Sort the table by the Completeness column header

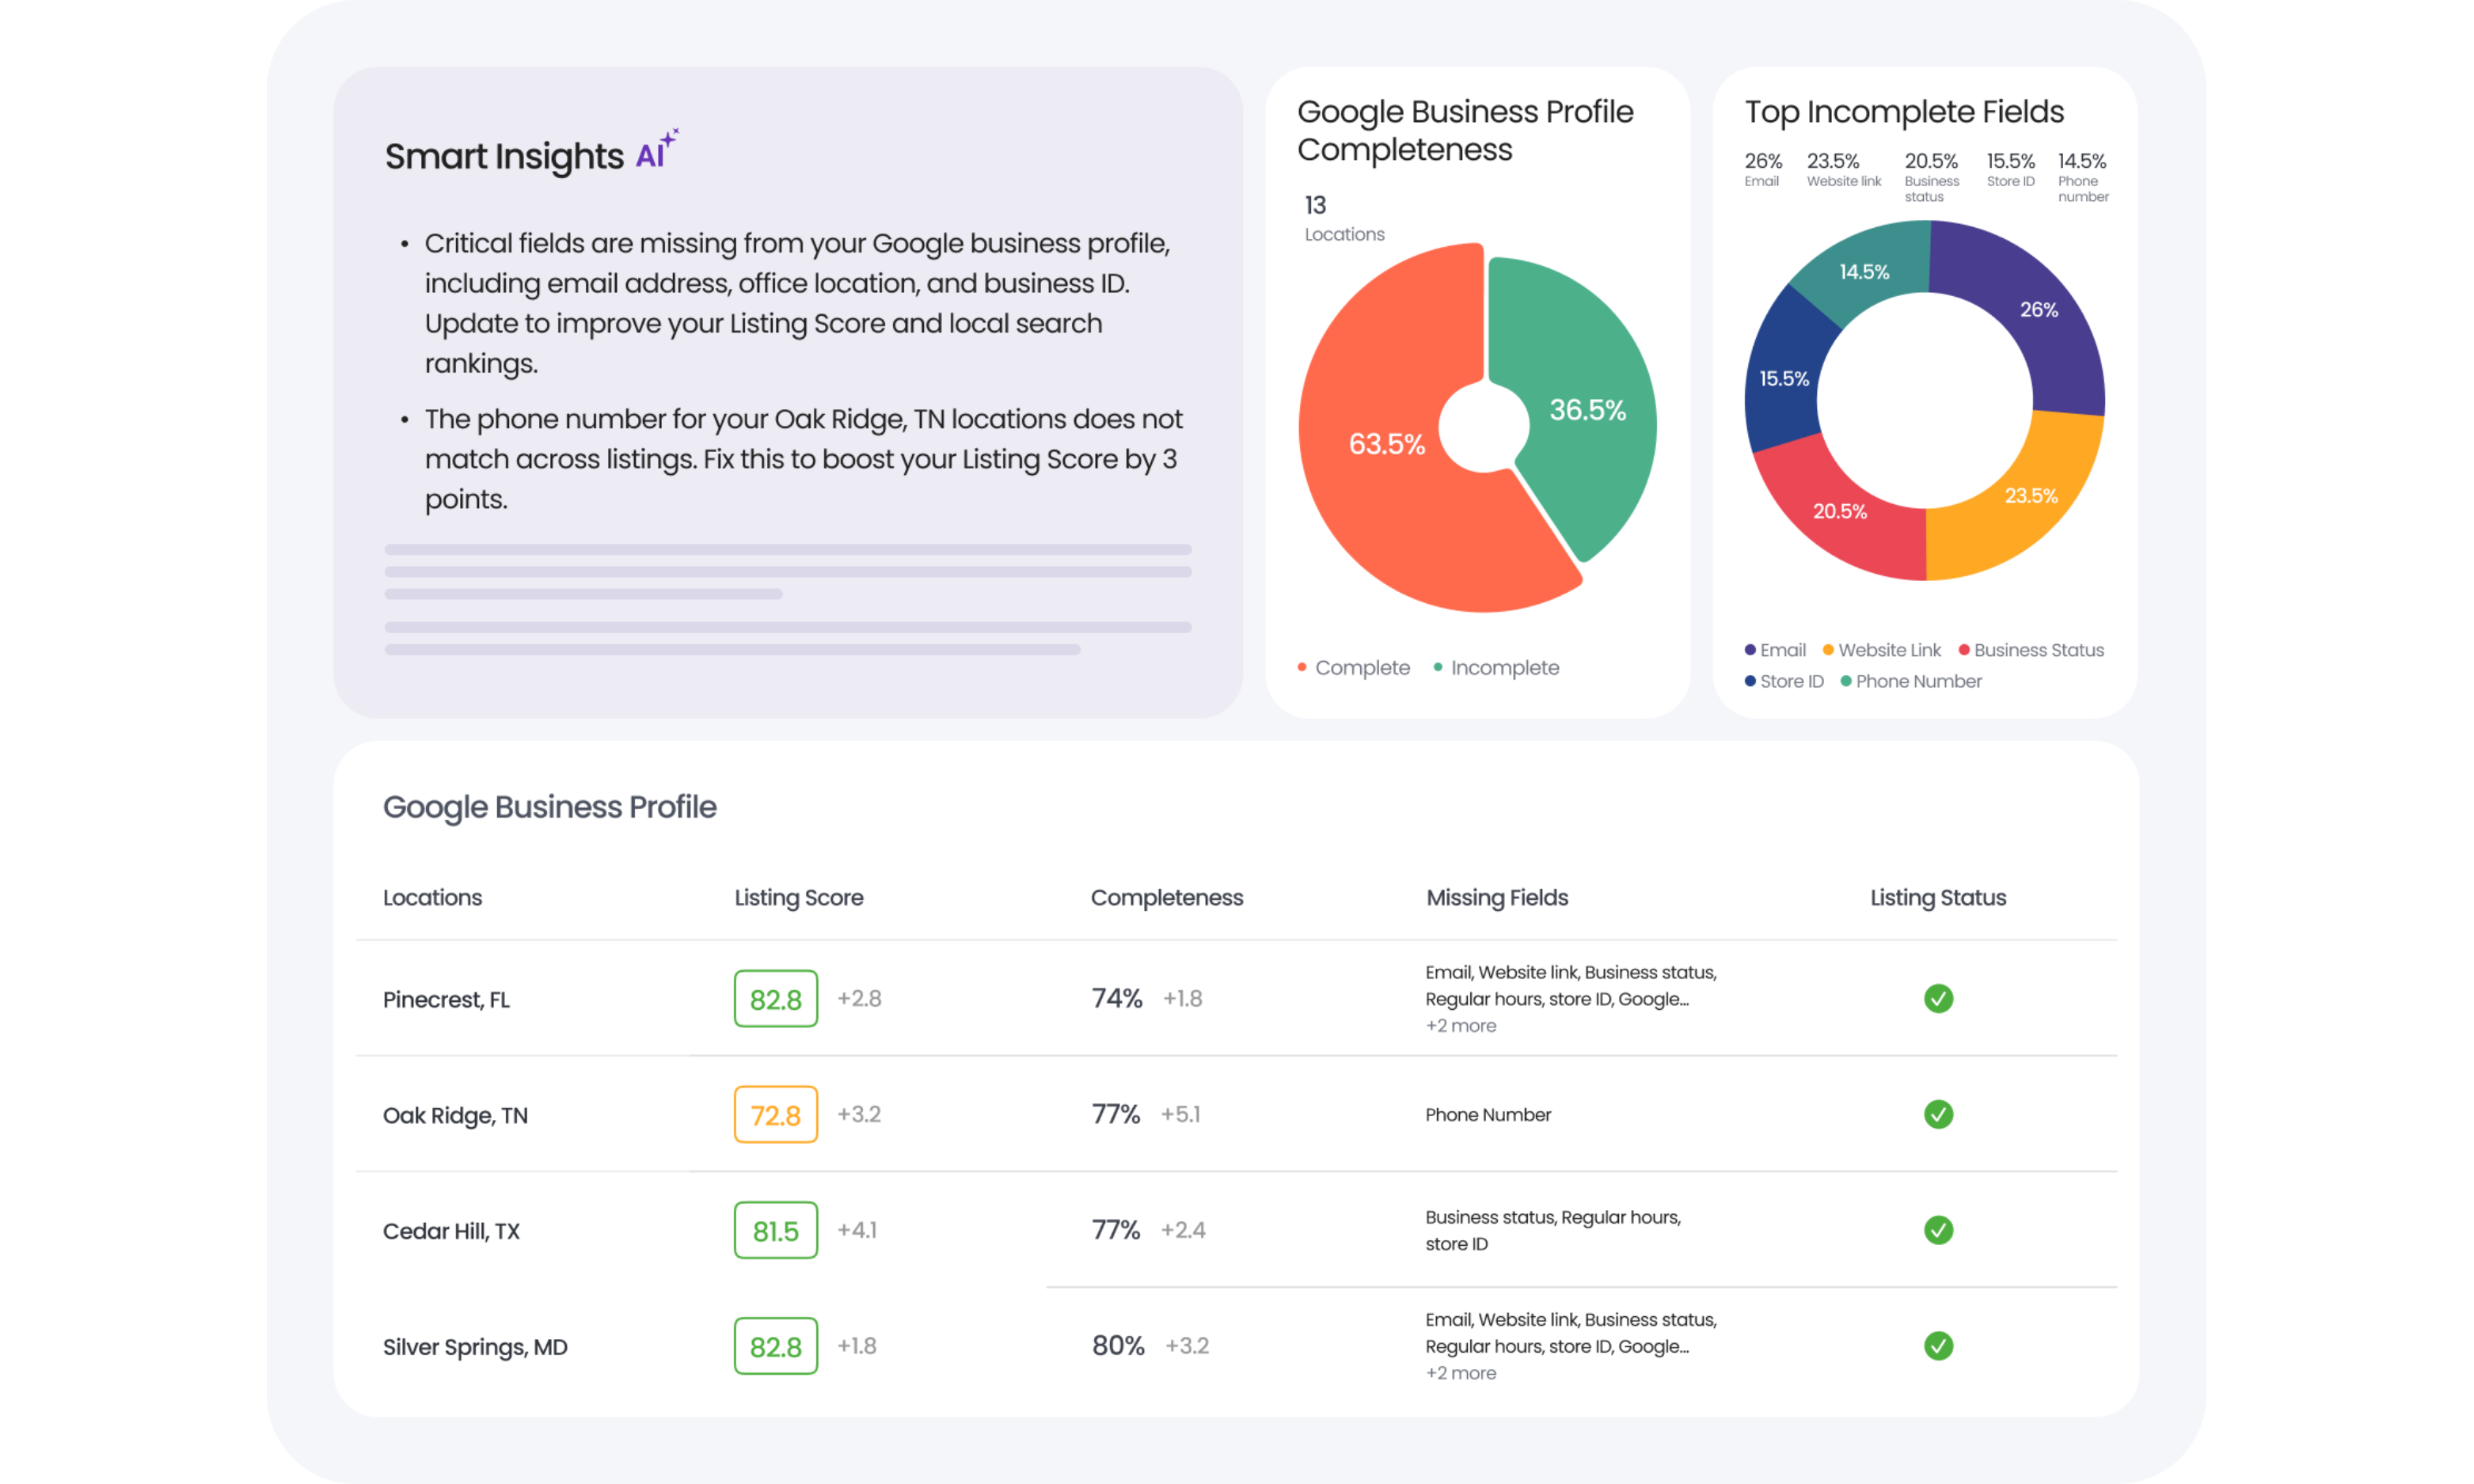[1166, 897]
